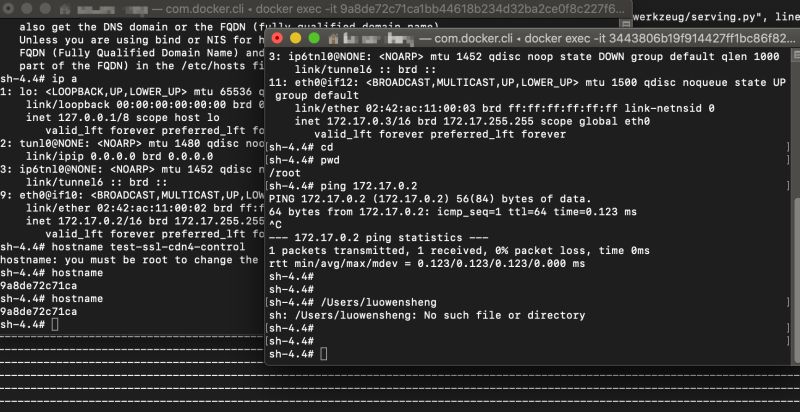Click 'No such file or directory' error line
The image size is (800, 412).
427,315
